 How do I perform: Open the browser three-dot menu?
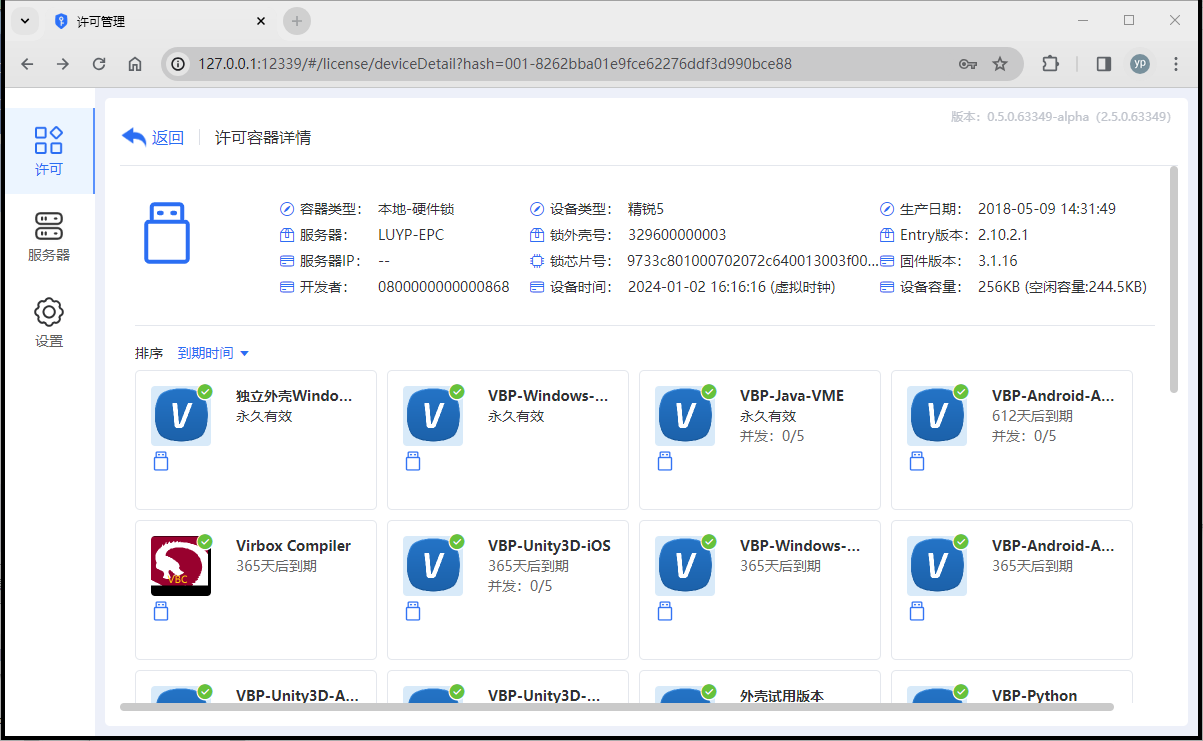(1176, 64)
